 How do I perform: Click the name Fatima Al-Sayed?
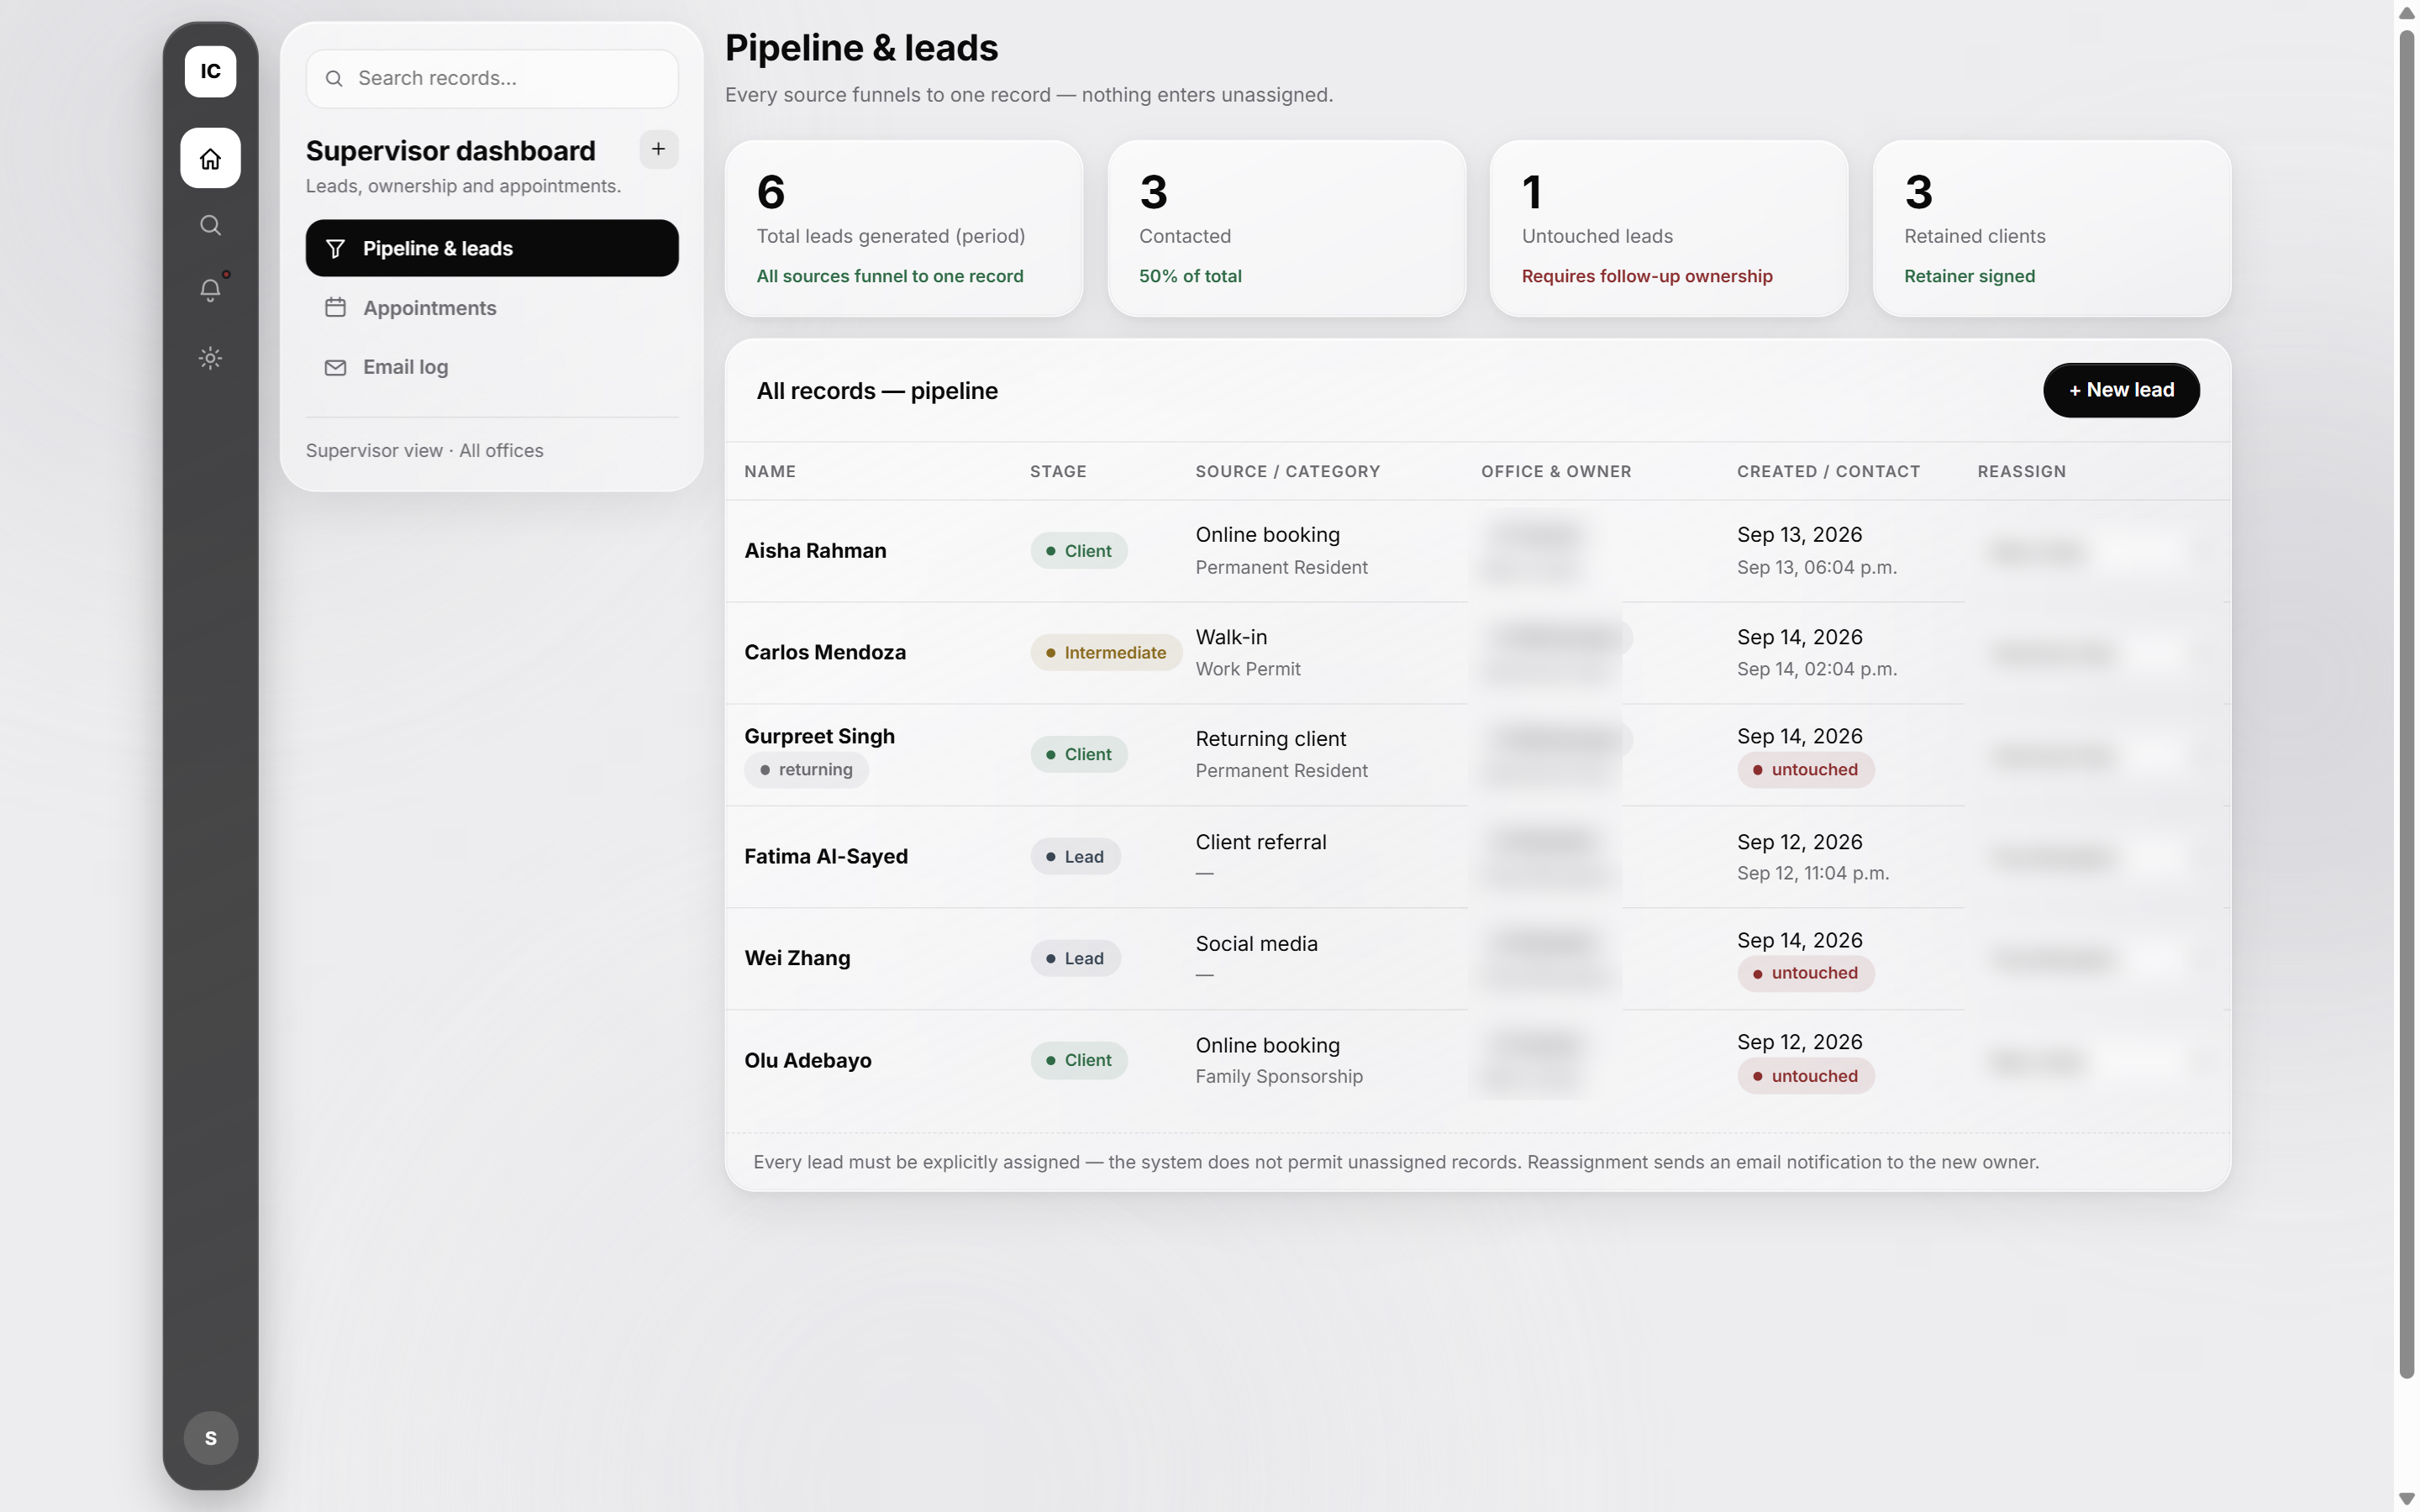click(x=826, y=856)
